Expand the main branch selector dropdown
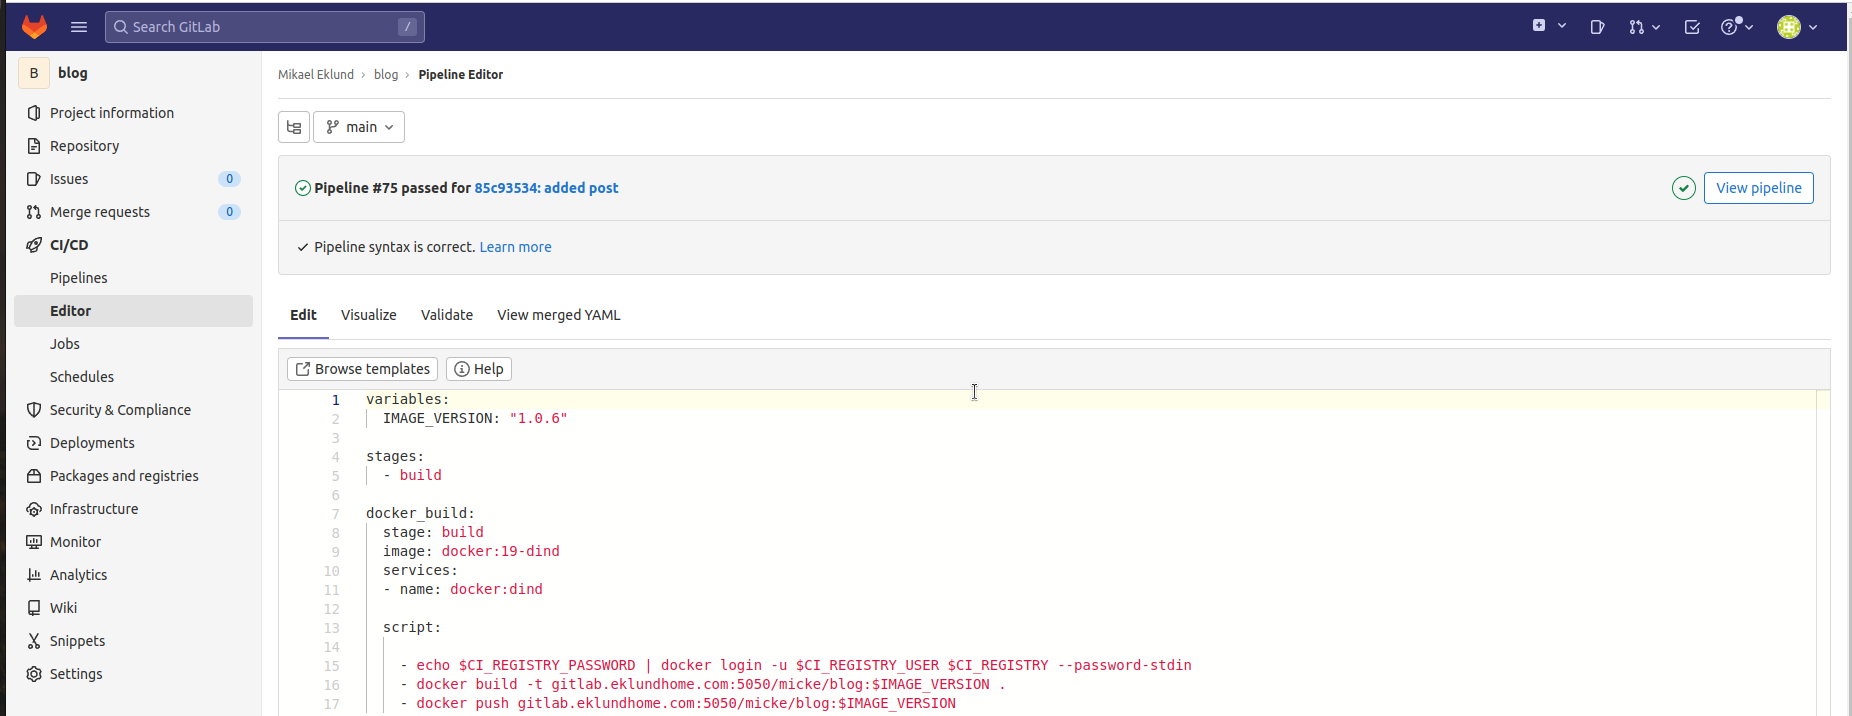1852x716 pixels. [359, 127]
